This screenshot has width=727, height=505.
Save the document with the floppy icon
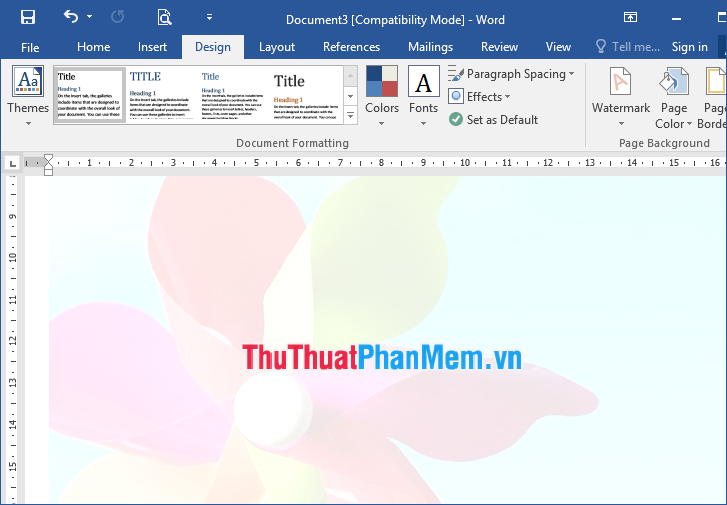(28, 18)
